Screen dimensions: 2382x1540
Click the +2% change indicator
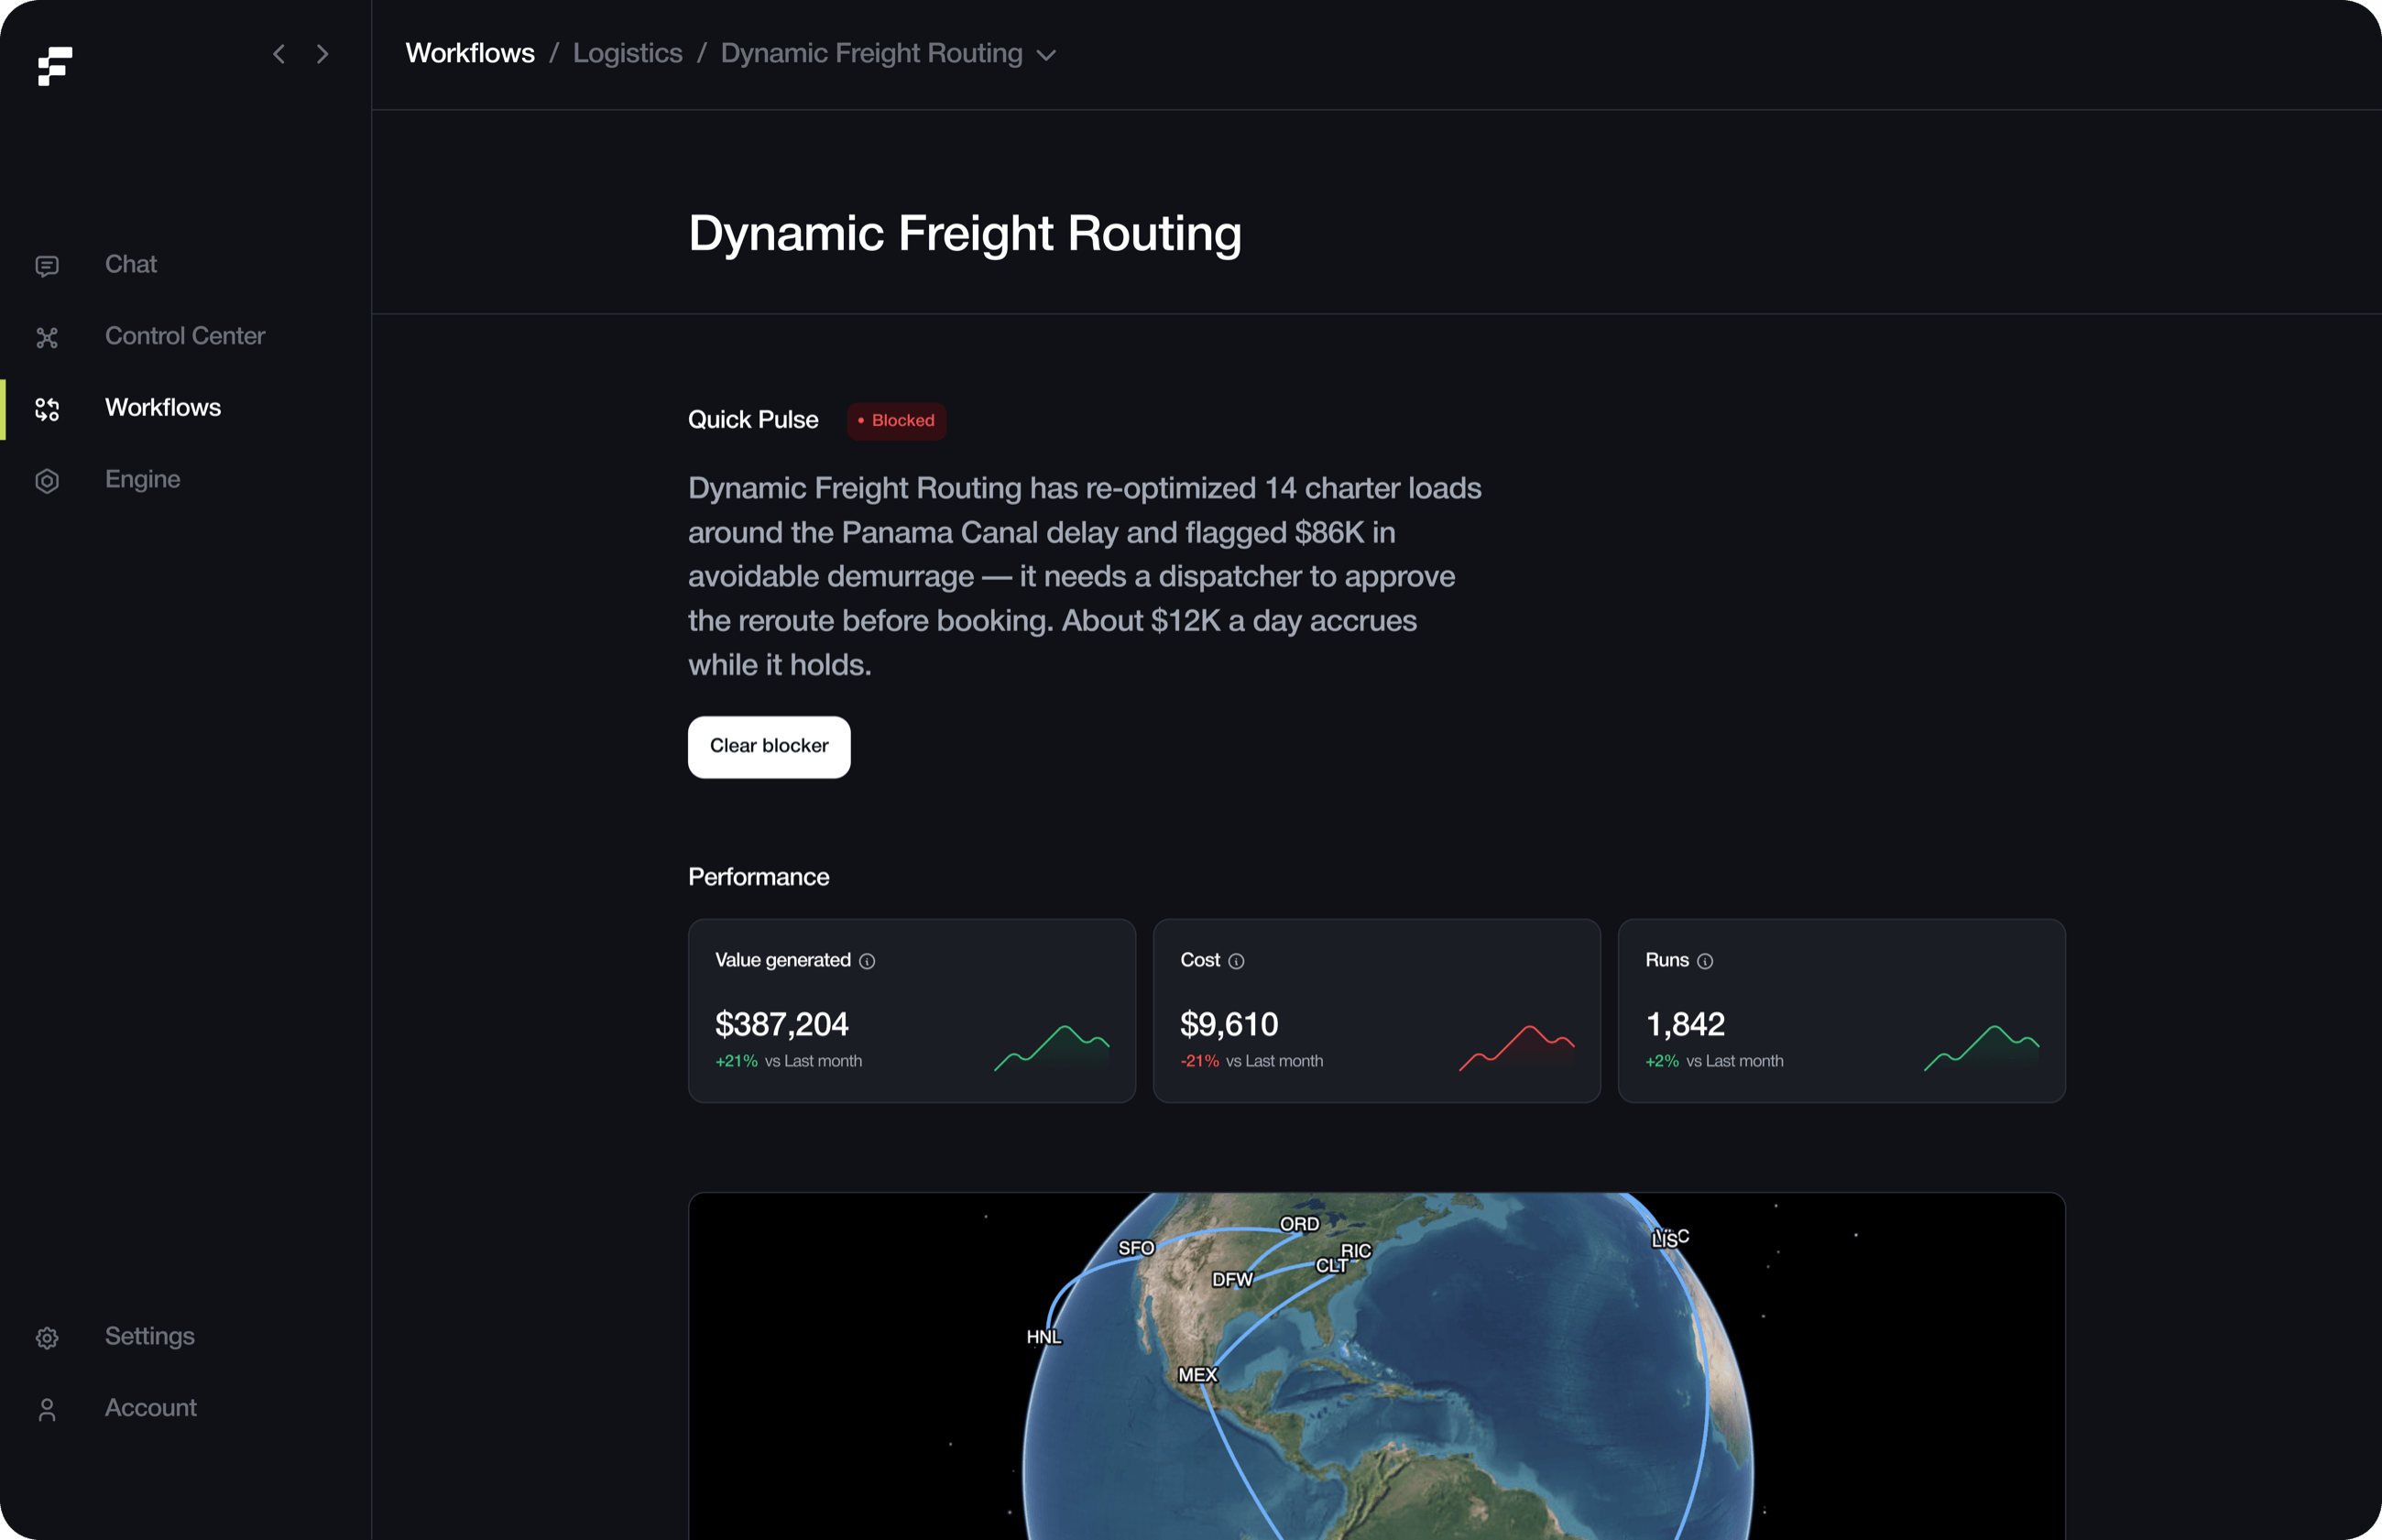[x=1662, y=1061]
